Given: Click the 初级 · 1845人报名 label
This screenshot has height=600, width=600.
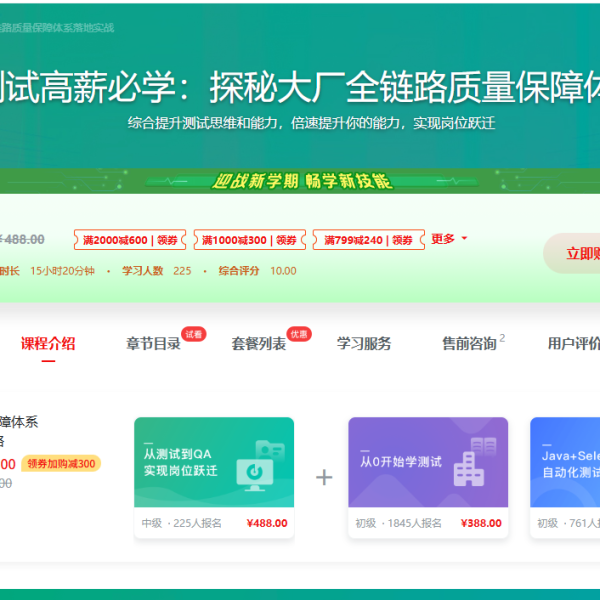Looking at the screenshot, I should click(x=398, y=523).
